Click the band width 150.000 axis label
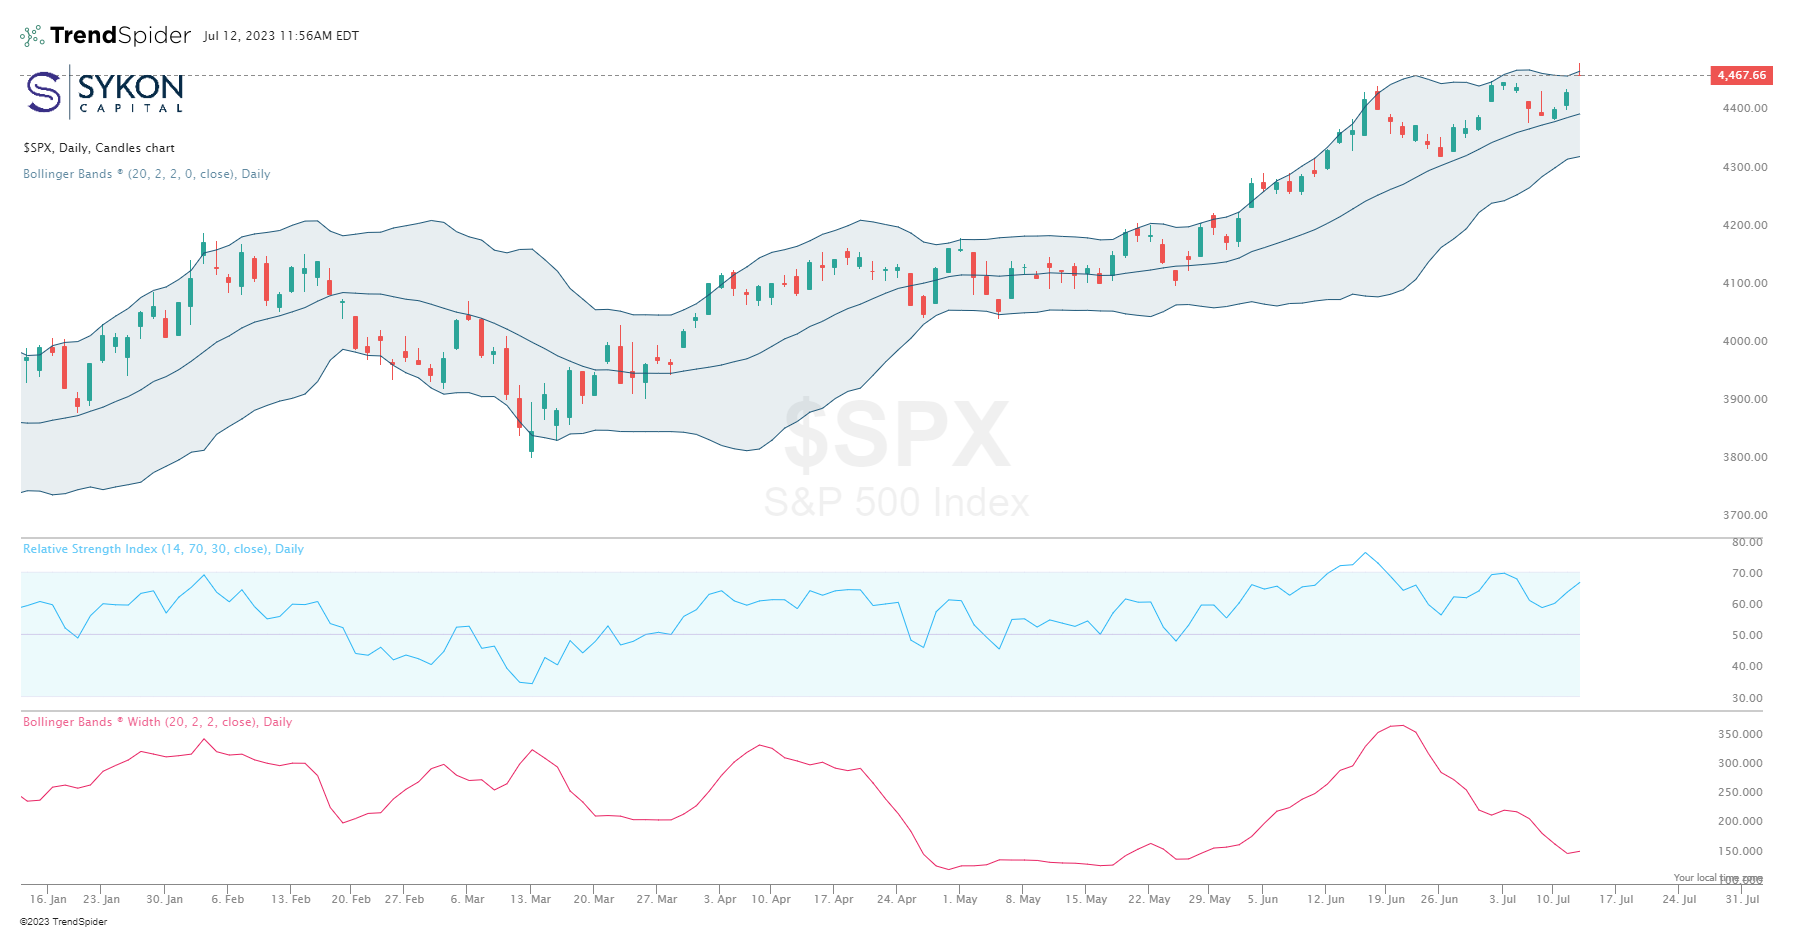1793x931 pixels. 1740,851
